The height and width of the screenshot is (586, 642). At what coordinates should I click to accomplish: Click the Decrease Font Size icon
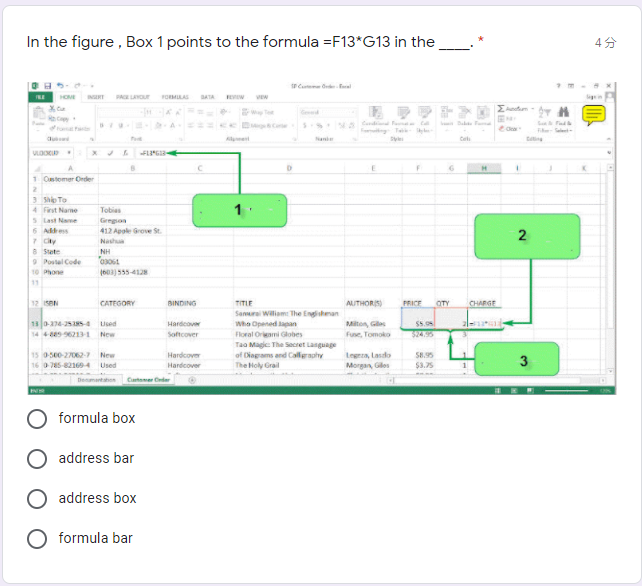(178, 112)
